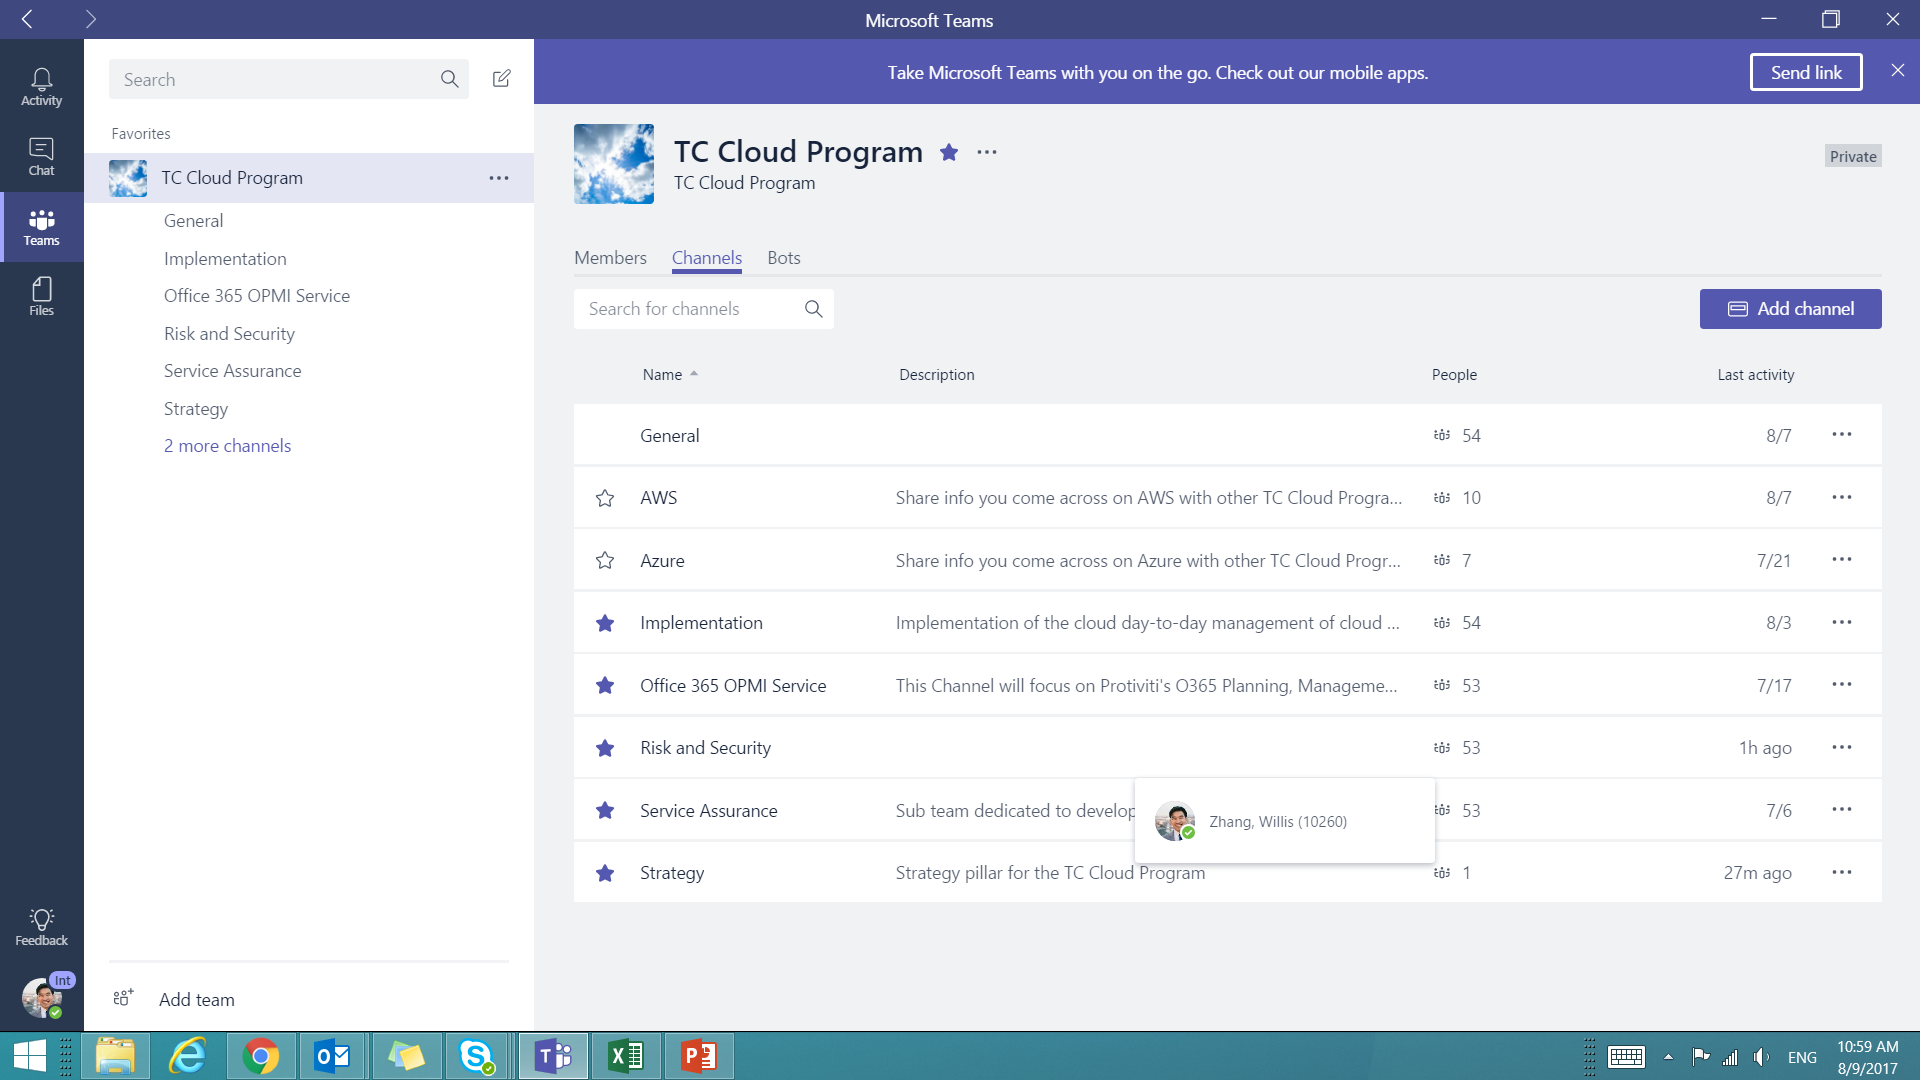Click the channel search magnifier icon
This screenshot has height=1080, width=1920.
814,309
